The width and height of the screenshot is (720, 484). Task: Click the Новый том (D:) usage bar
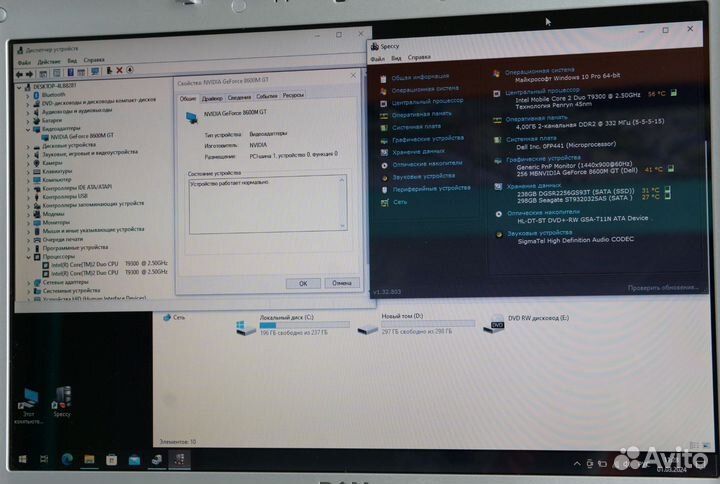click(x=428, y=324)
